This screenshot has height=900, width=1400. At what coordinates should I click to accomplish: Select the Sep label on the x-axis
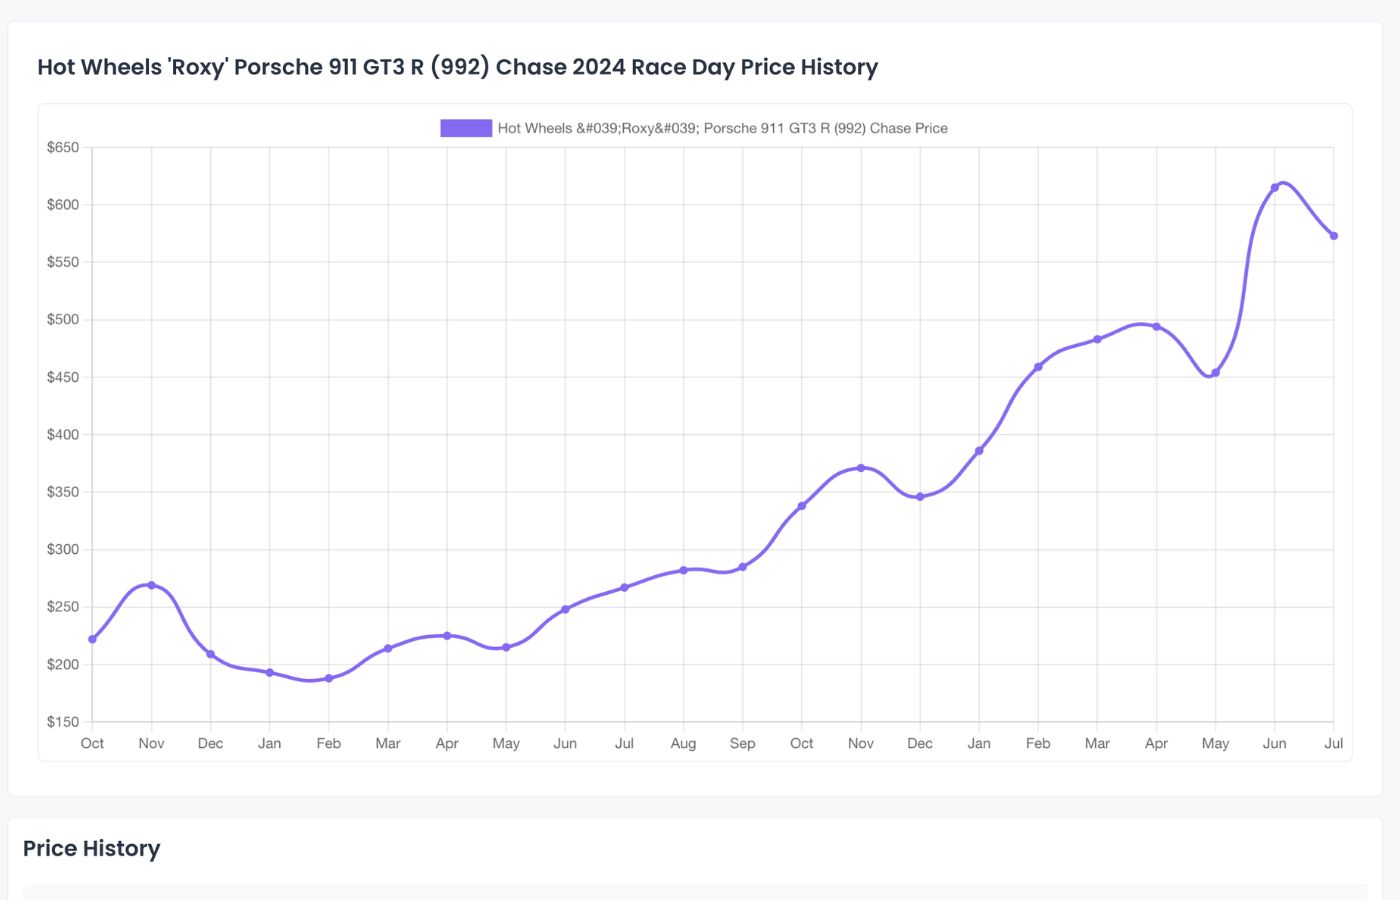click(743, 743)
